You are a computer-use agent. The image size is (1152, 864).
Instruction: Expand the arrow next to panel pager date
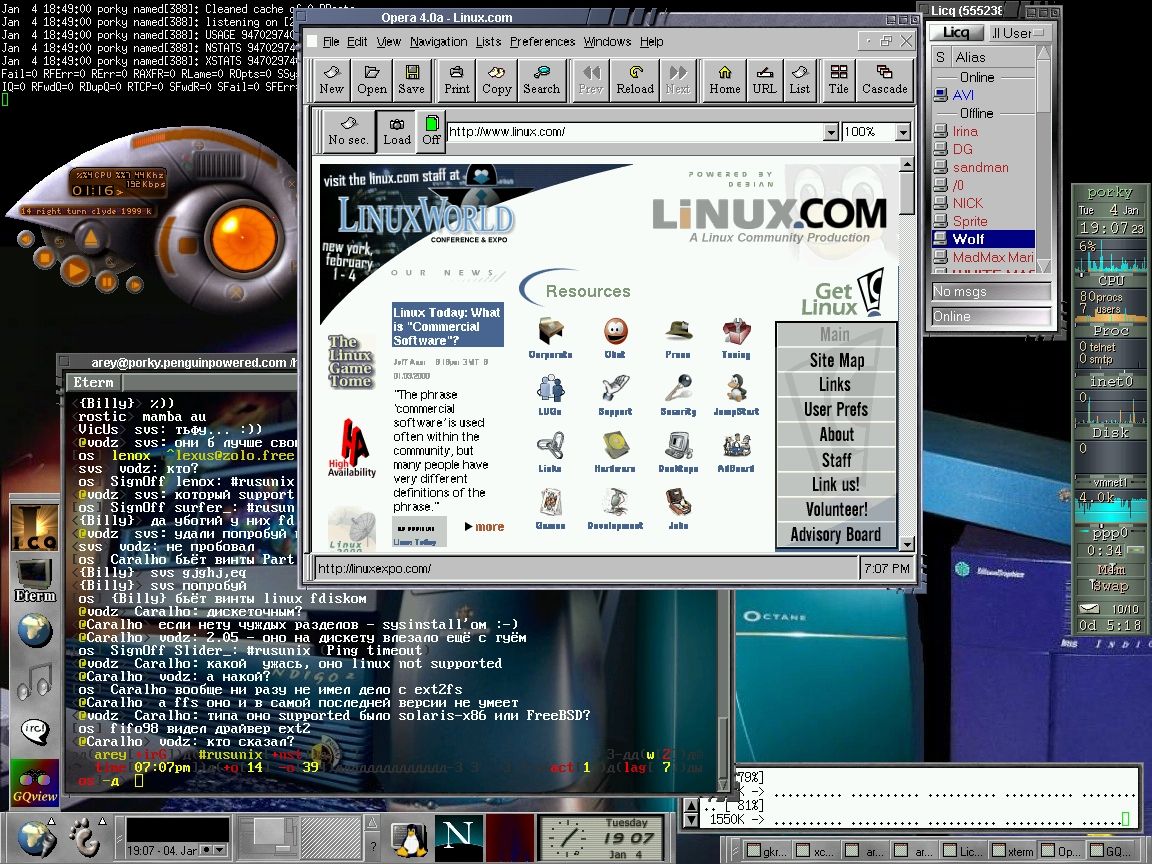[220, 850]
